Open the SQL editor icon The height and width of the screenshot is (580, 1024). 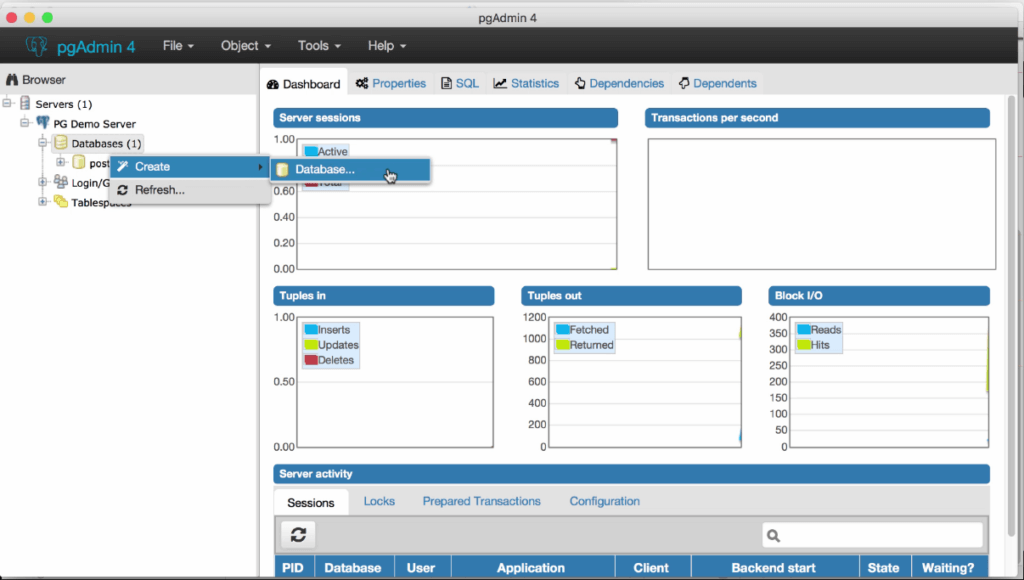pos(448,83)
